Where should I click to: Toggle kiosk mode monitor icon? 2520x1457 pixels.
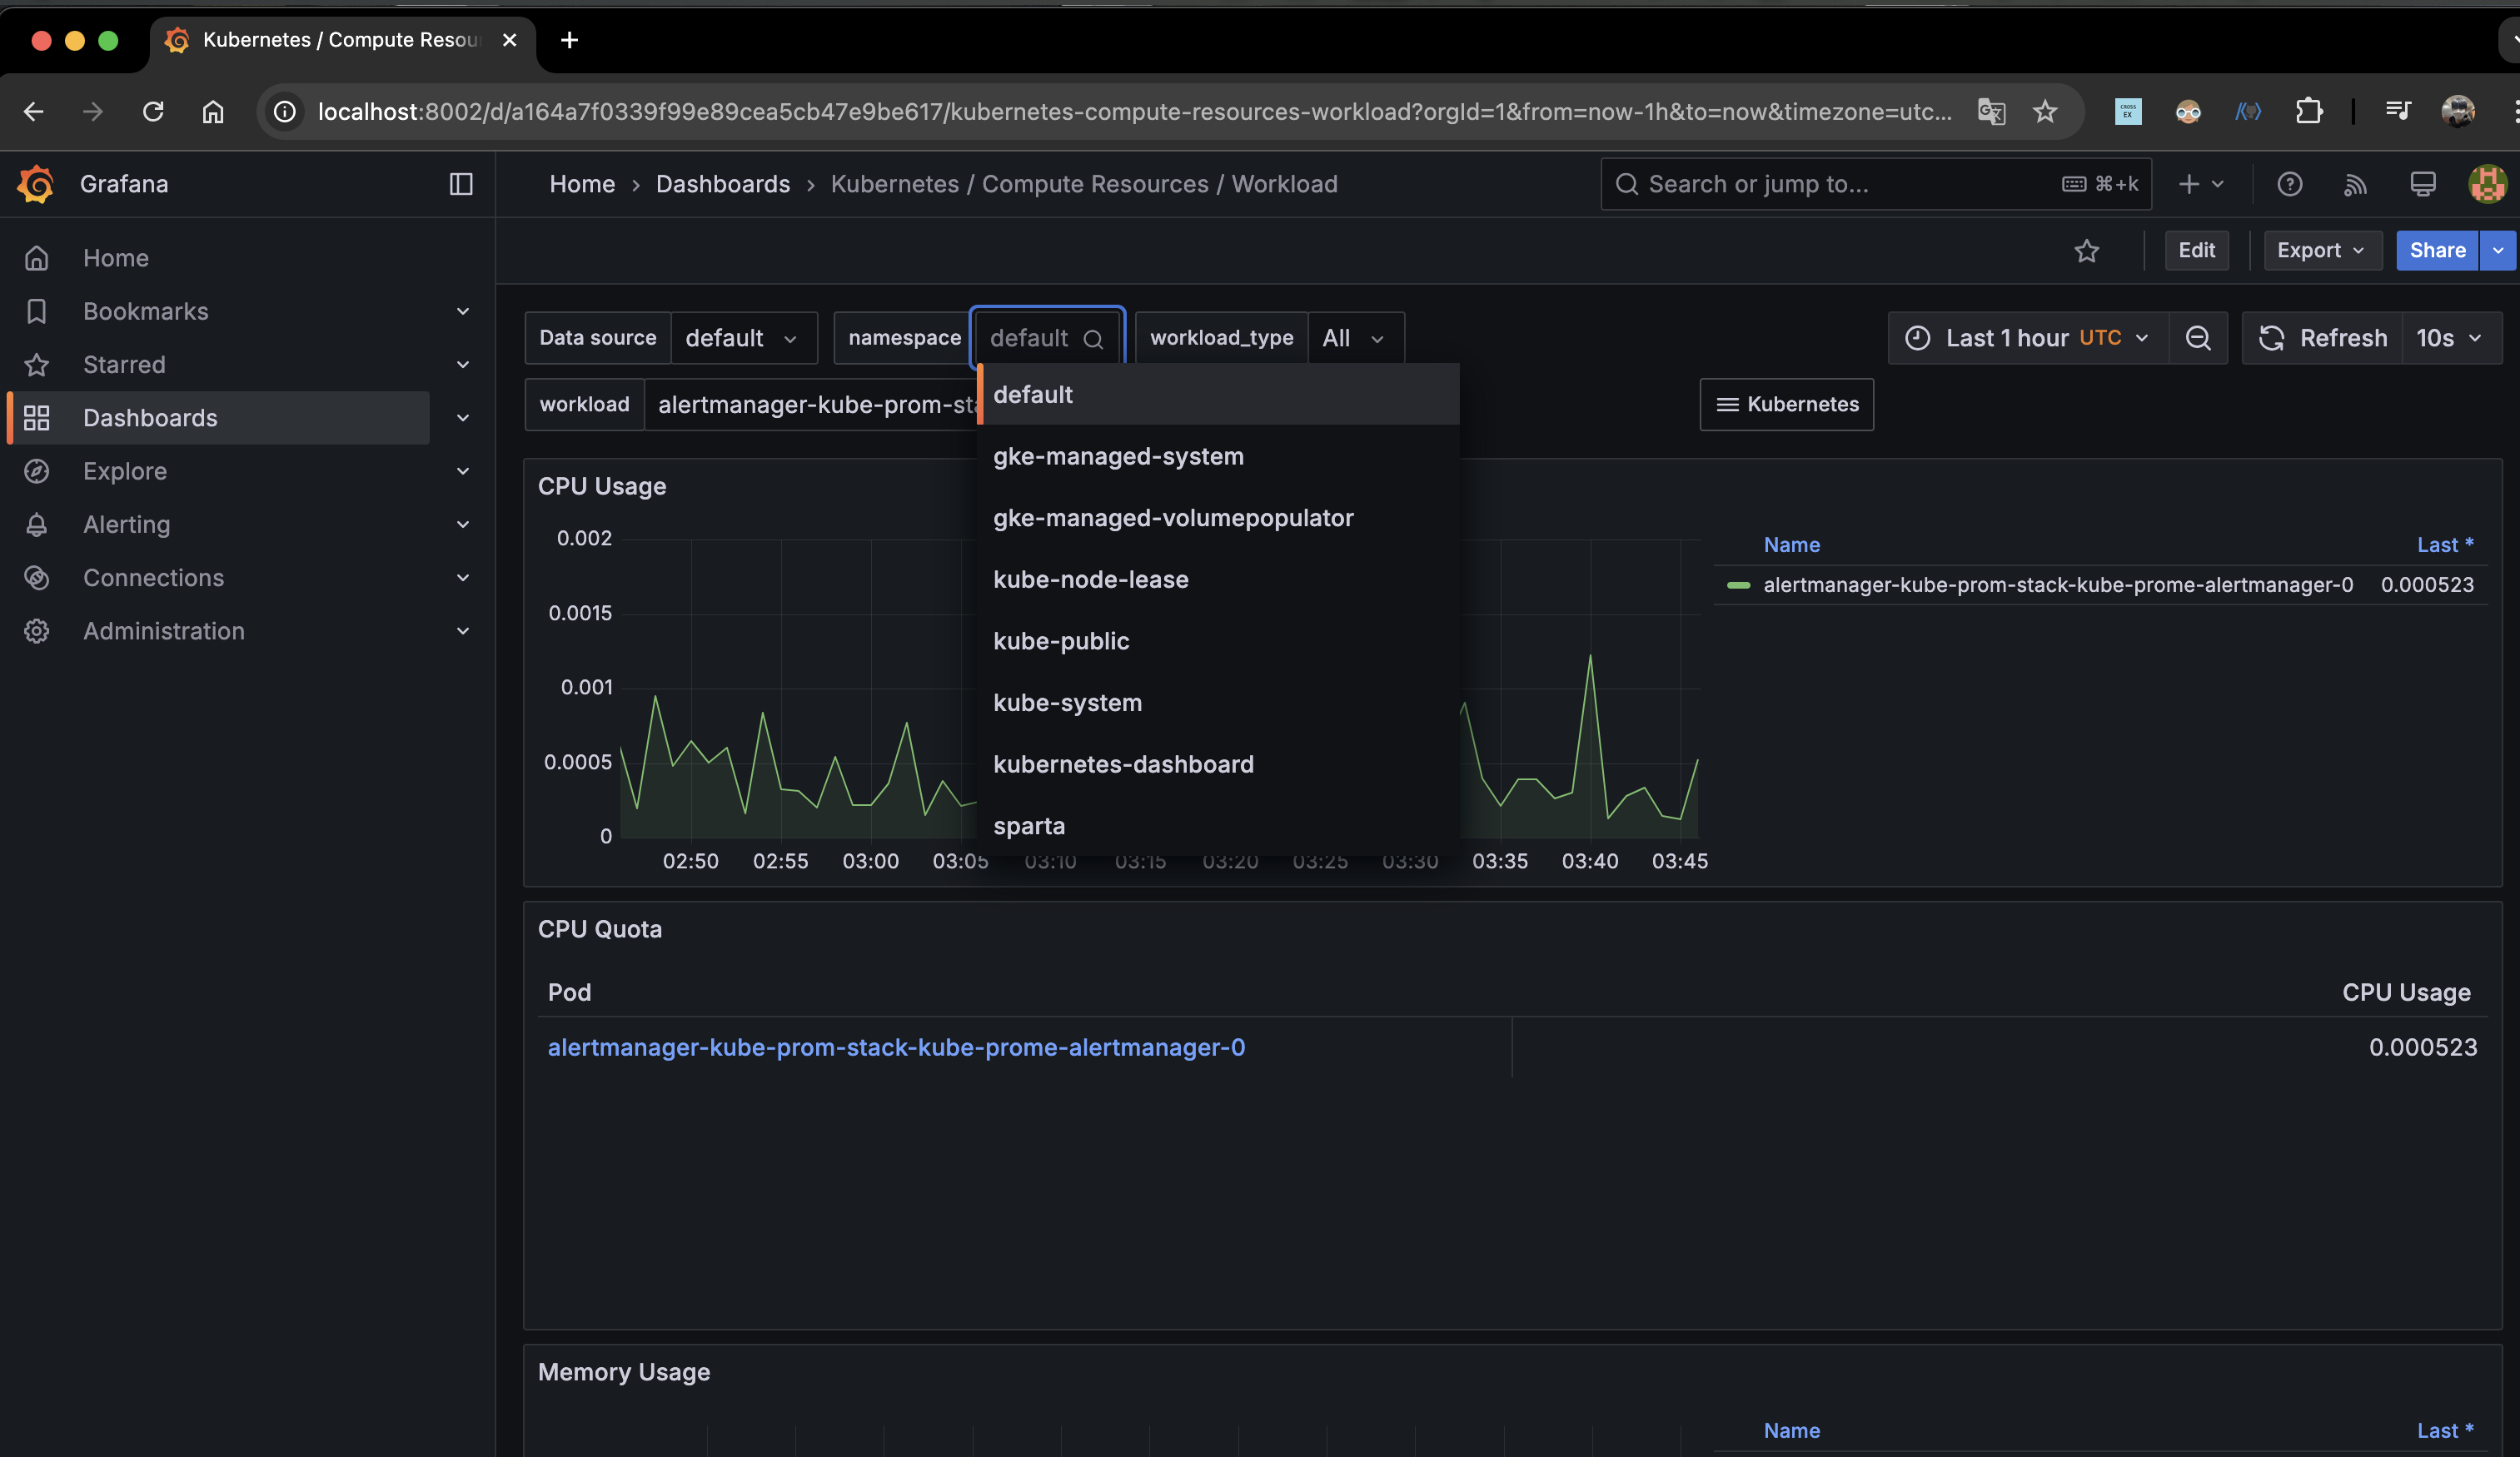pos(2422,184)
